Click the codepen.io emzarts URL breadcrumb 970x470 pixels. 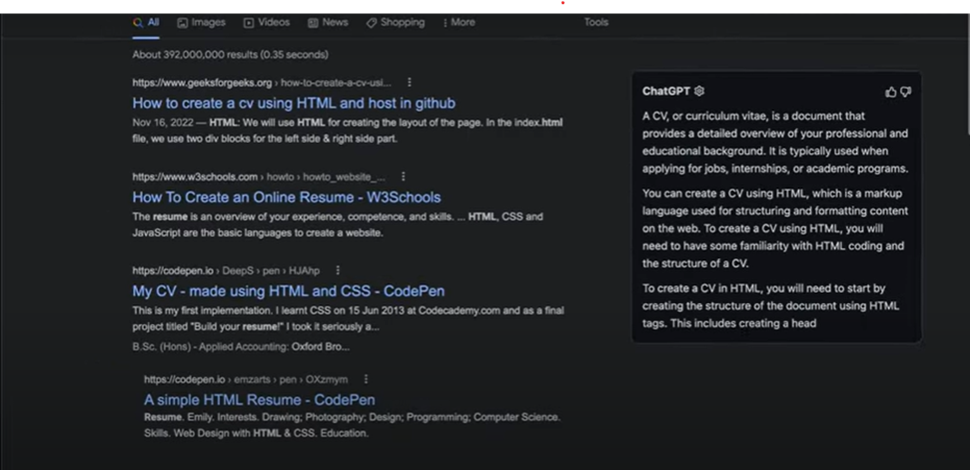point(246,379)
